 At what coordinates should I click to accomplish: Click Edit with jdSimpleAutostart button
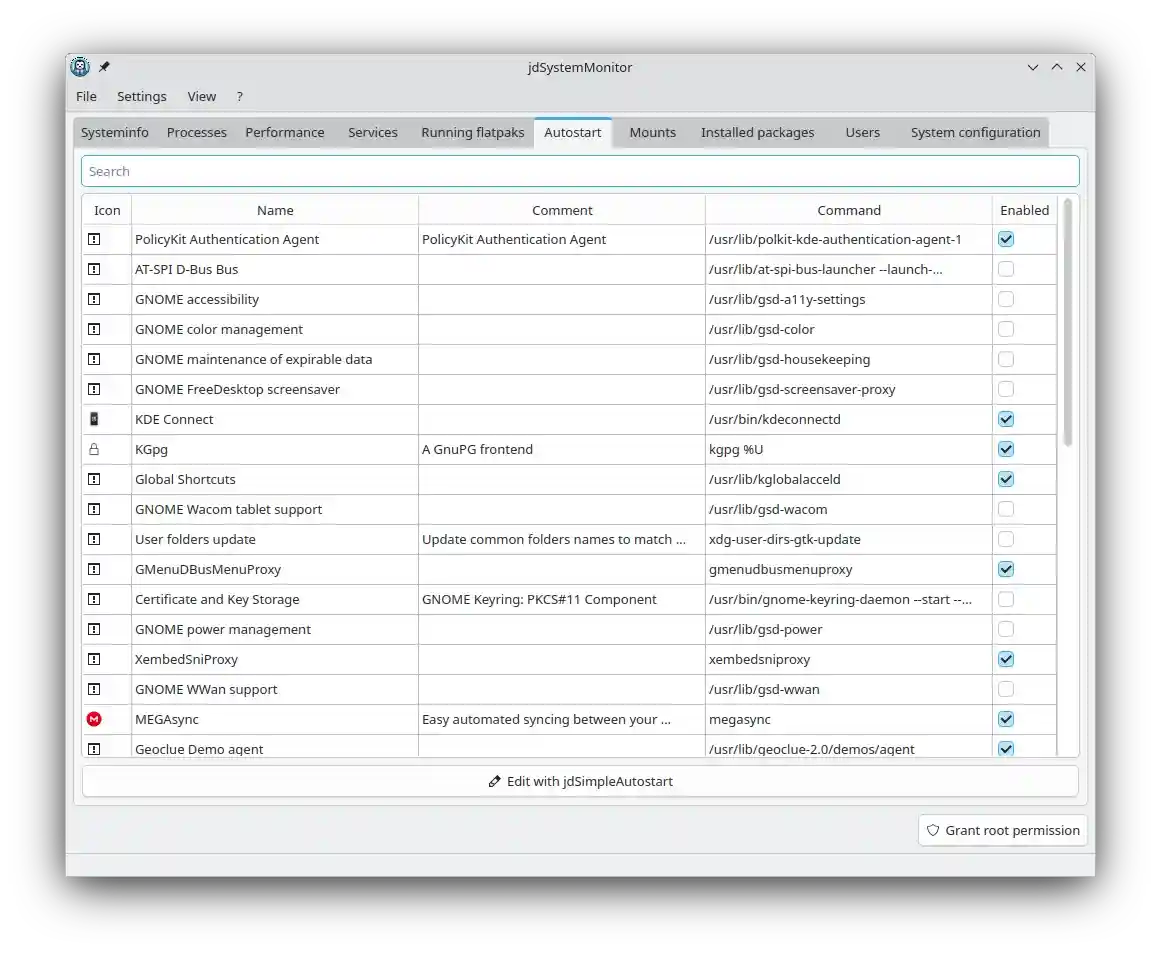coord(580,781)
